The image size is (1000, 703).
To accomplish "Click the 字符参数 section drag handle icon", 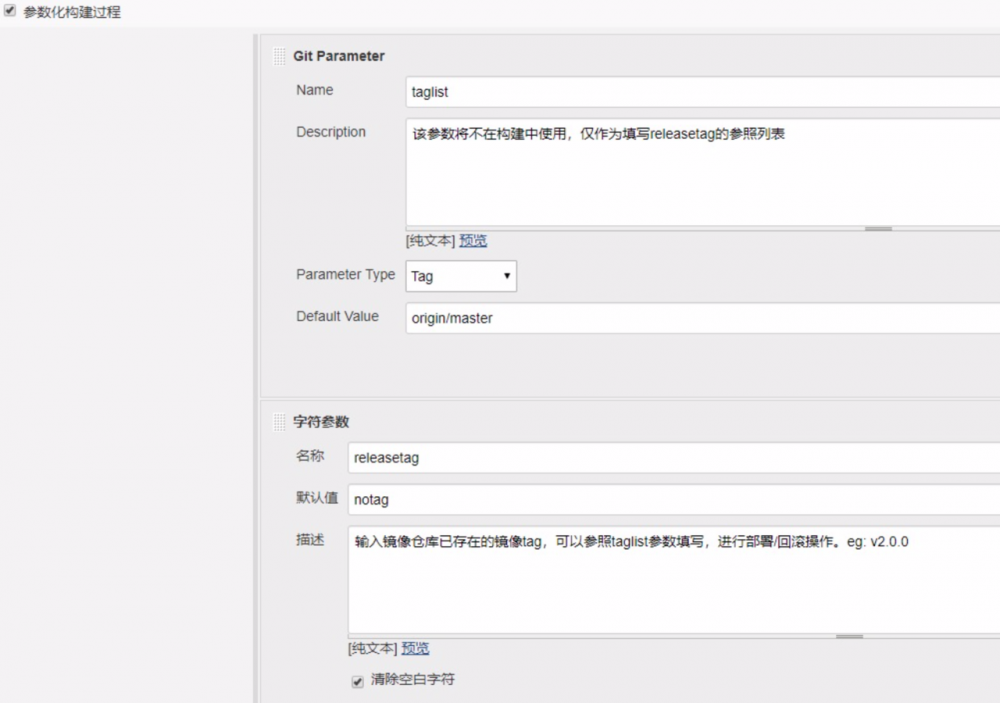I will pyautogui.click(x=277, y=422).
